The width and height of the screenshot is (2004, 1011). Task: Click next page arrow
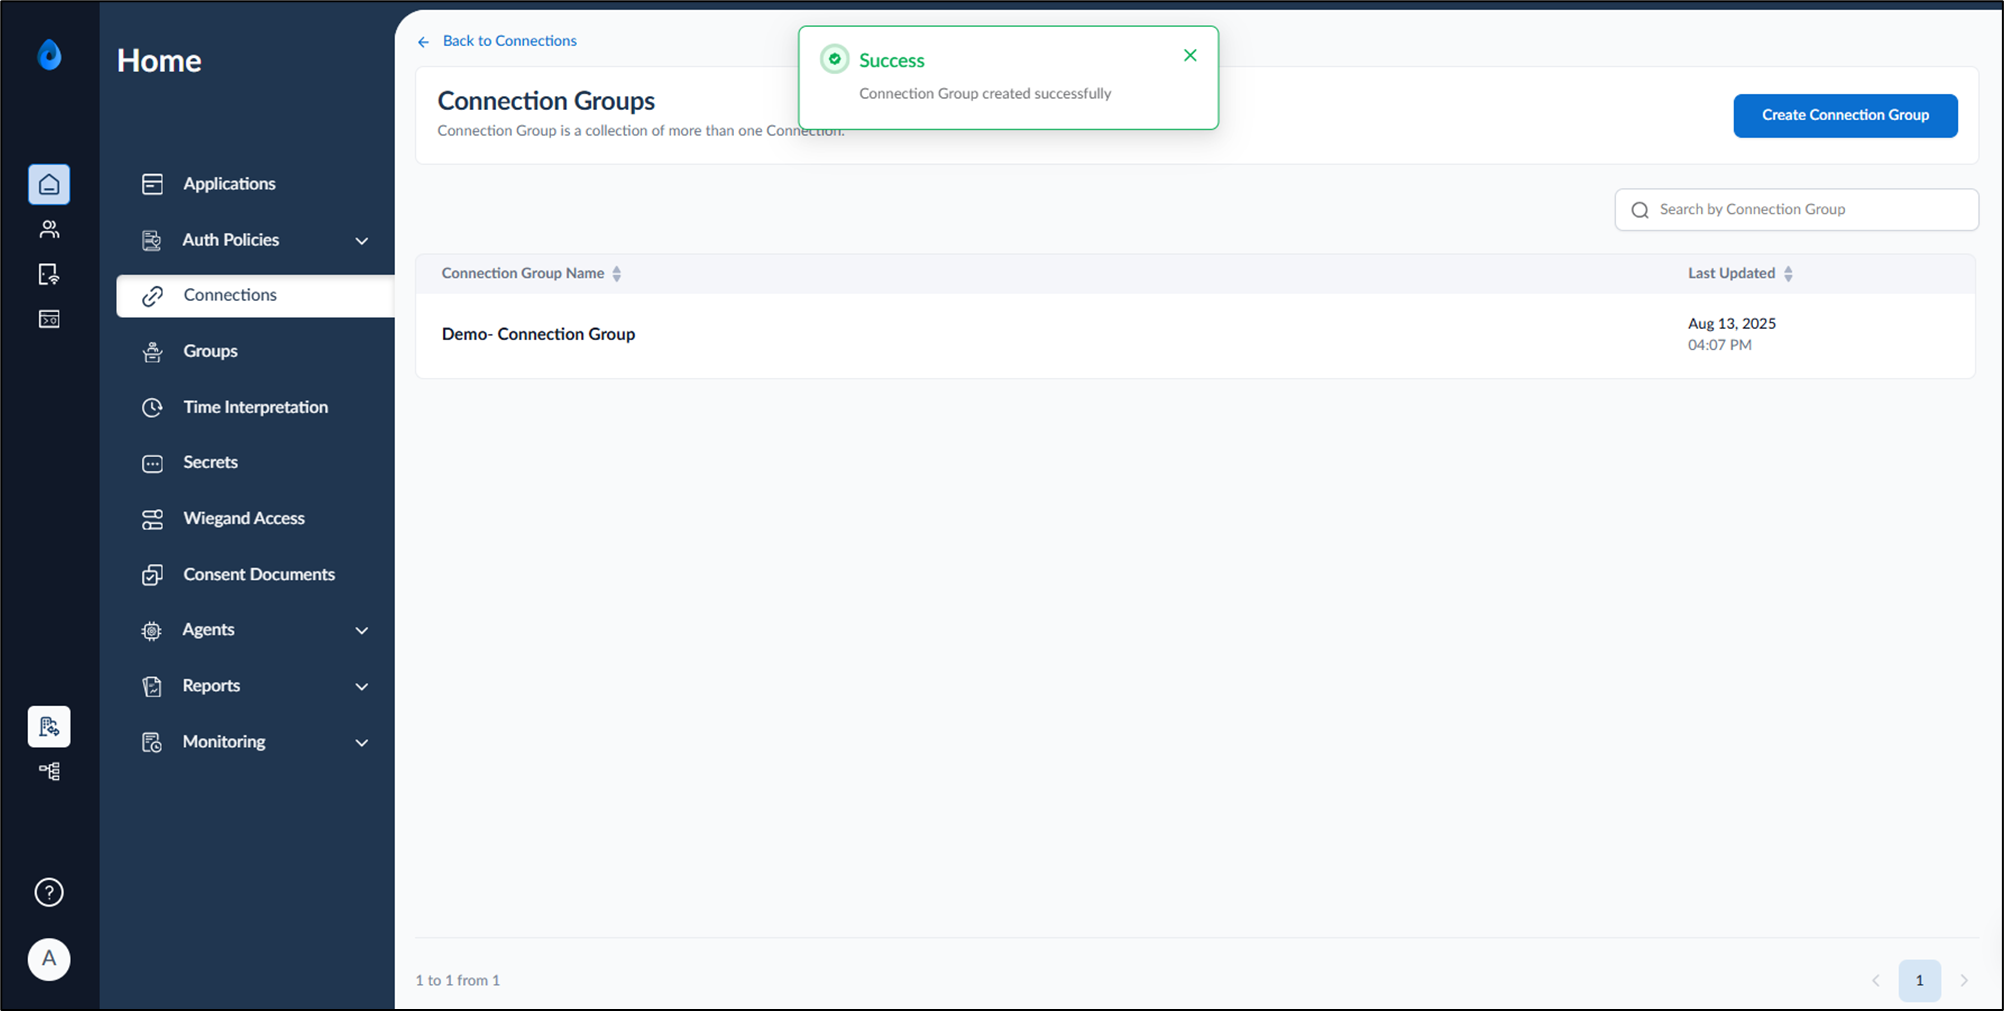point(1963,980)
